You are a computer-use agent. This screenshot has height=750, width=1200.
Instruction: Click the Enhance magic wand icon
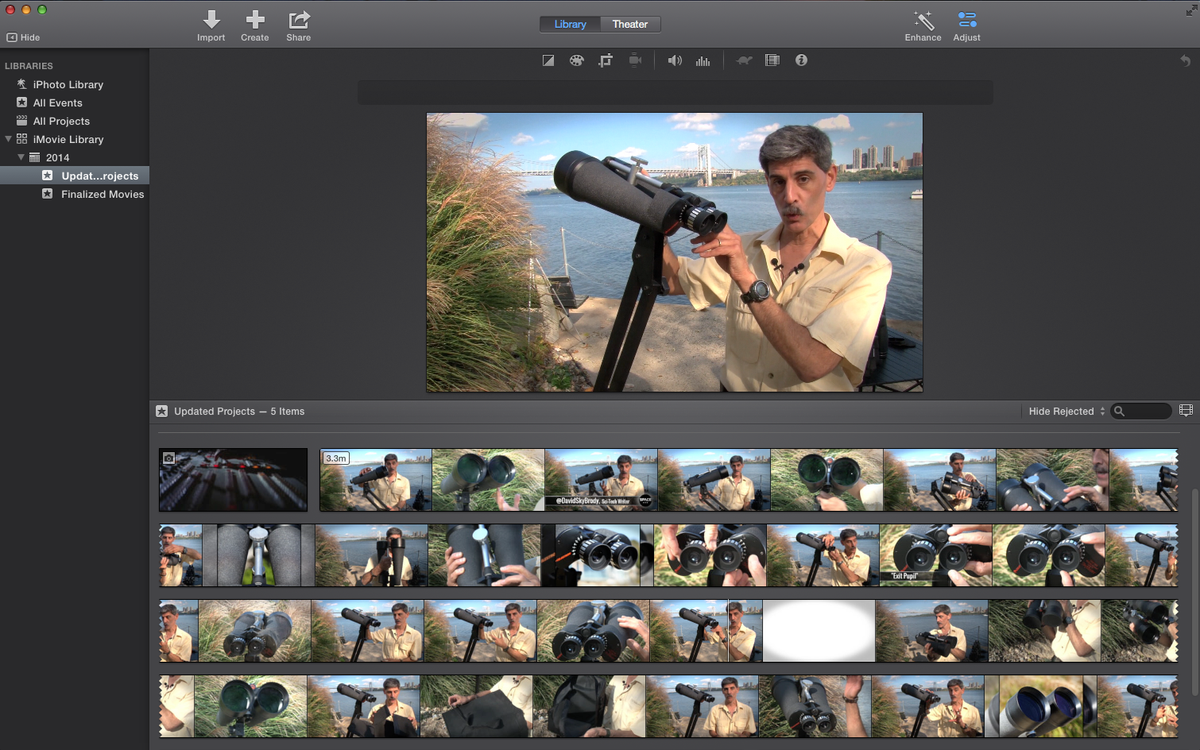point(922,25)
